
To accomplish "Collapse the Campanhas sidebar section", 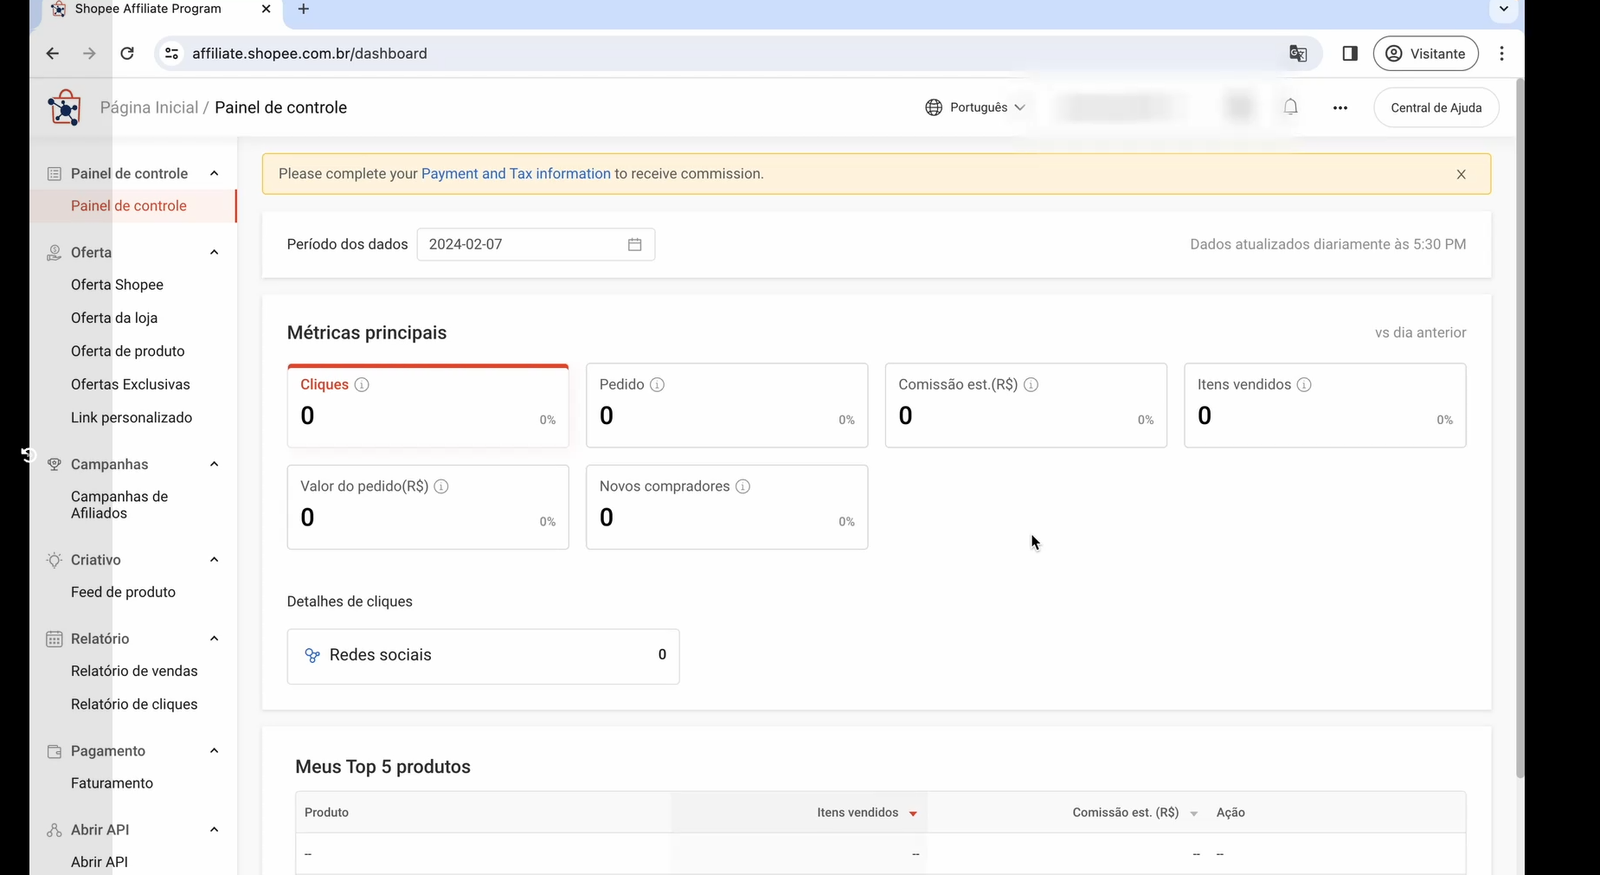I will (x=214, y=465).
